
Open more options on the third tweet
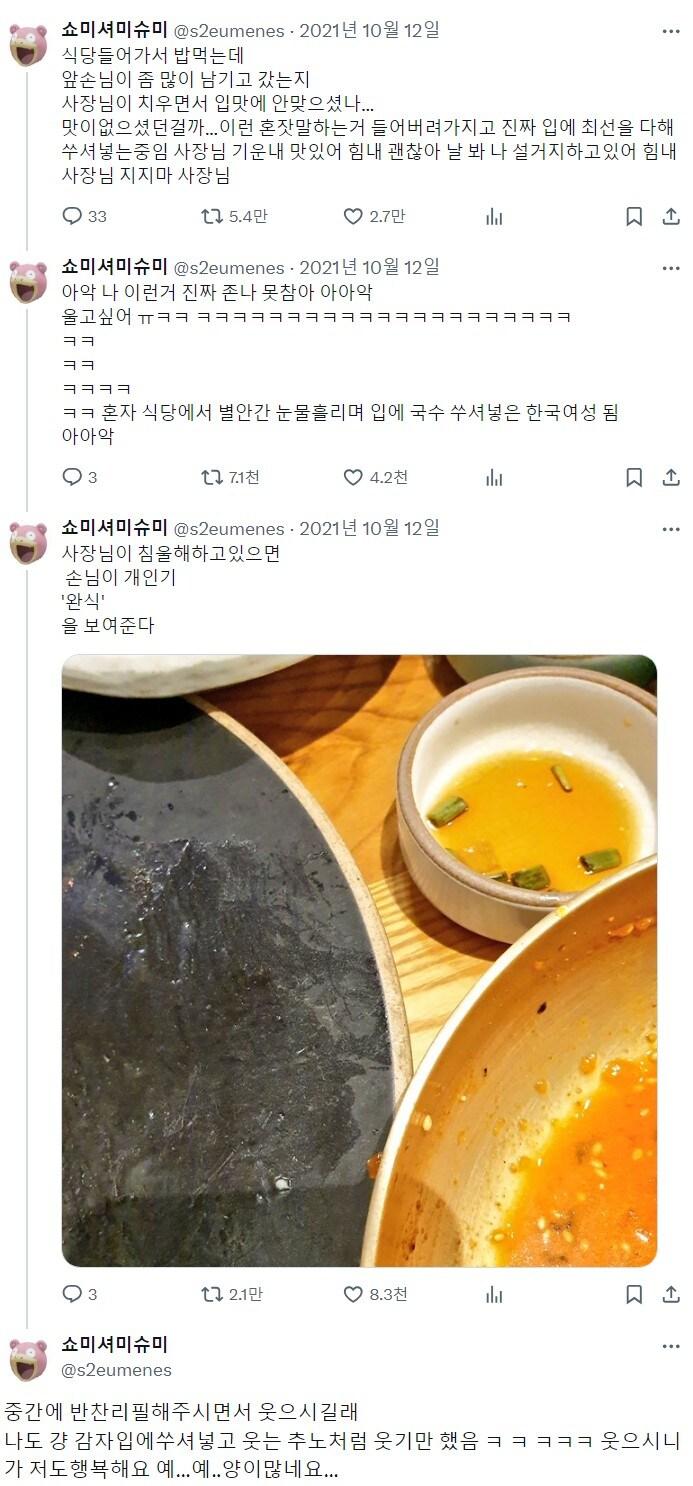pos(671,528)
